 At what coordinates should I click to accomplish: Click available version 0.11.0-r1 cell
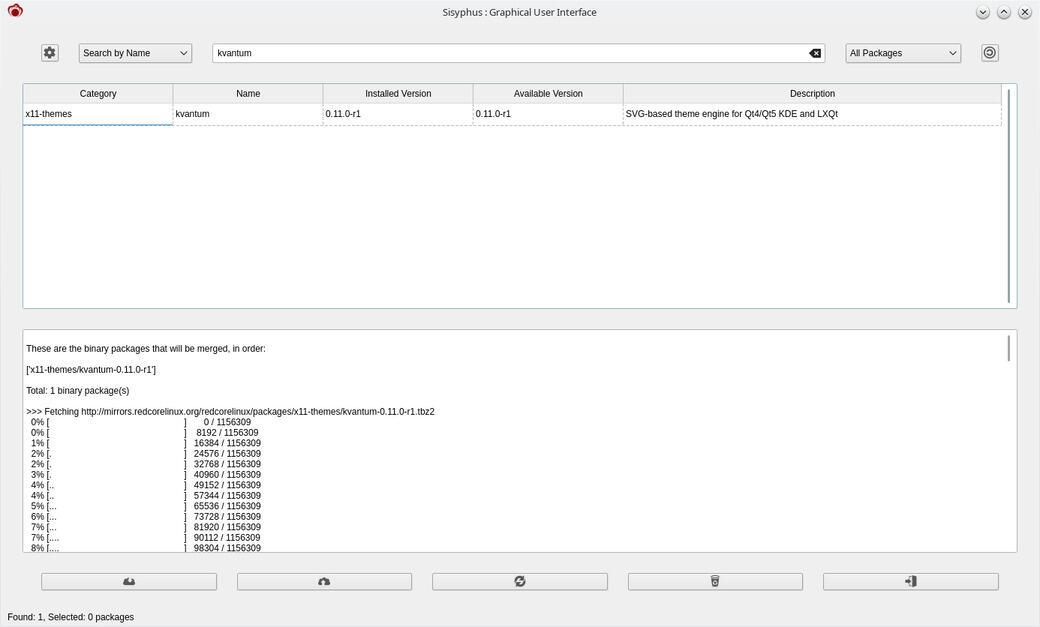pos(548,114)
